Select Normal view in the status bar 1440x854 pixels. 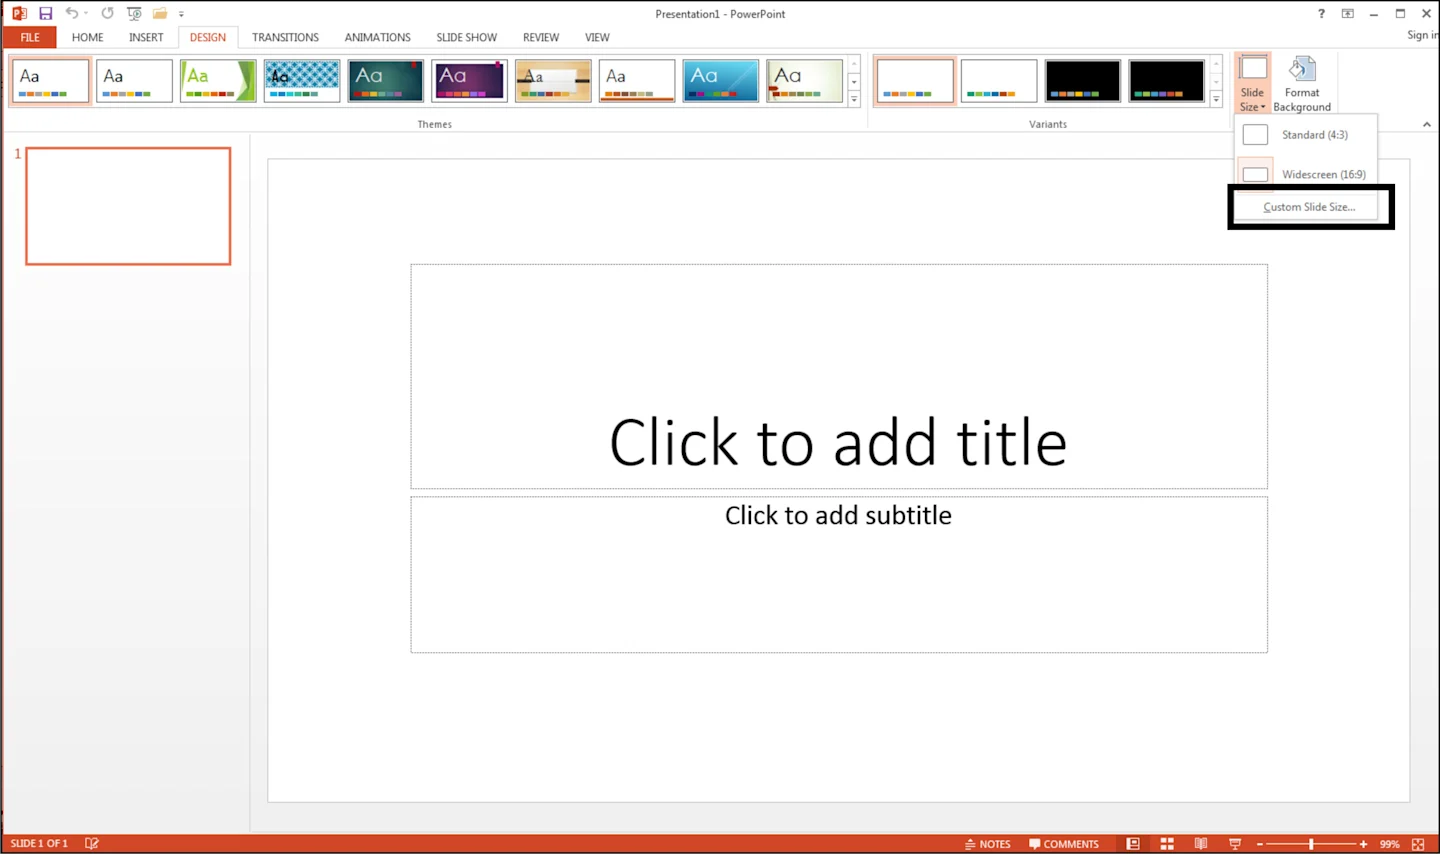coord(1133,843)
